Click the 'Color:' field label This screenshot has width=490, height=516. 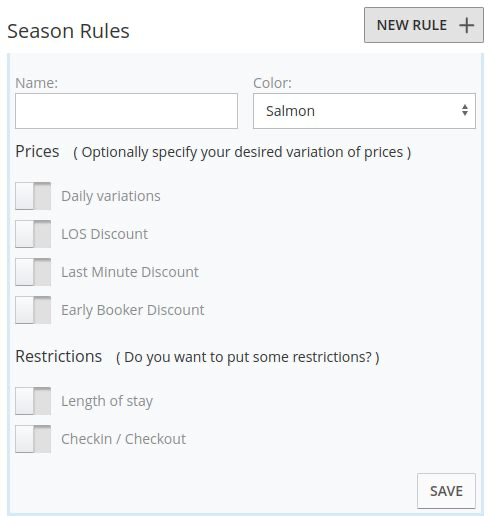tap(272, 83)
